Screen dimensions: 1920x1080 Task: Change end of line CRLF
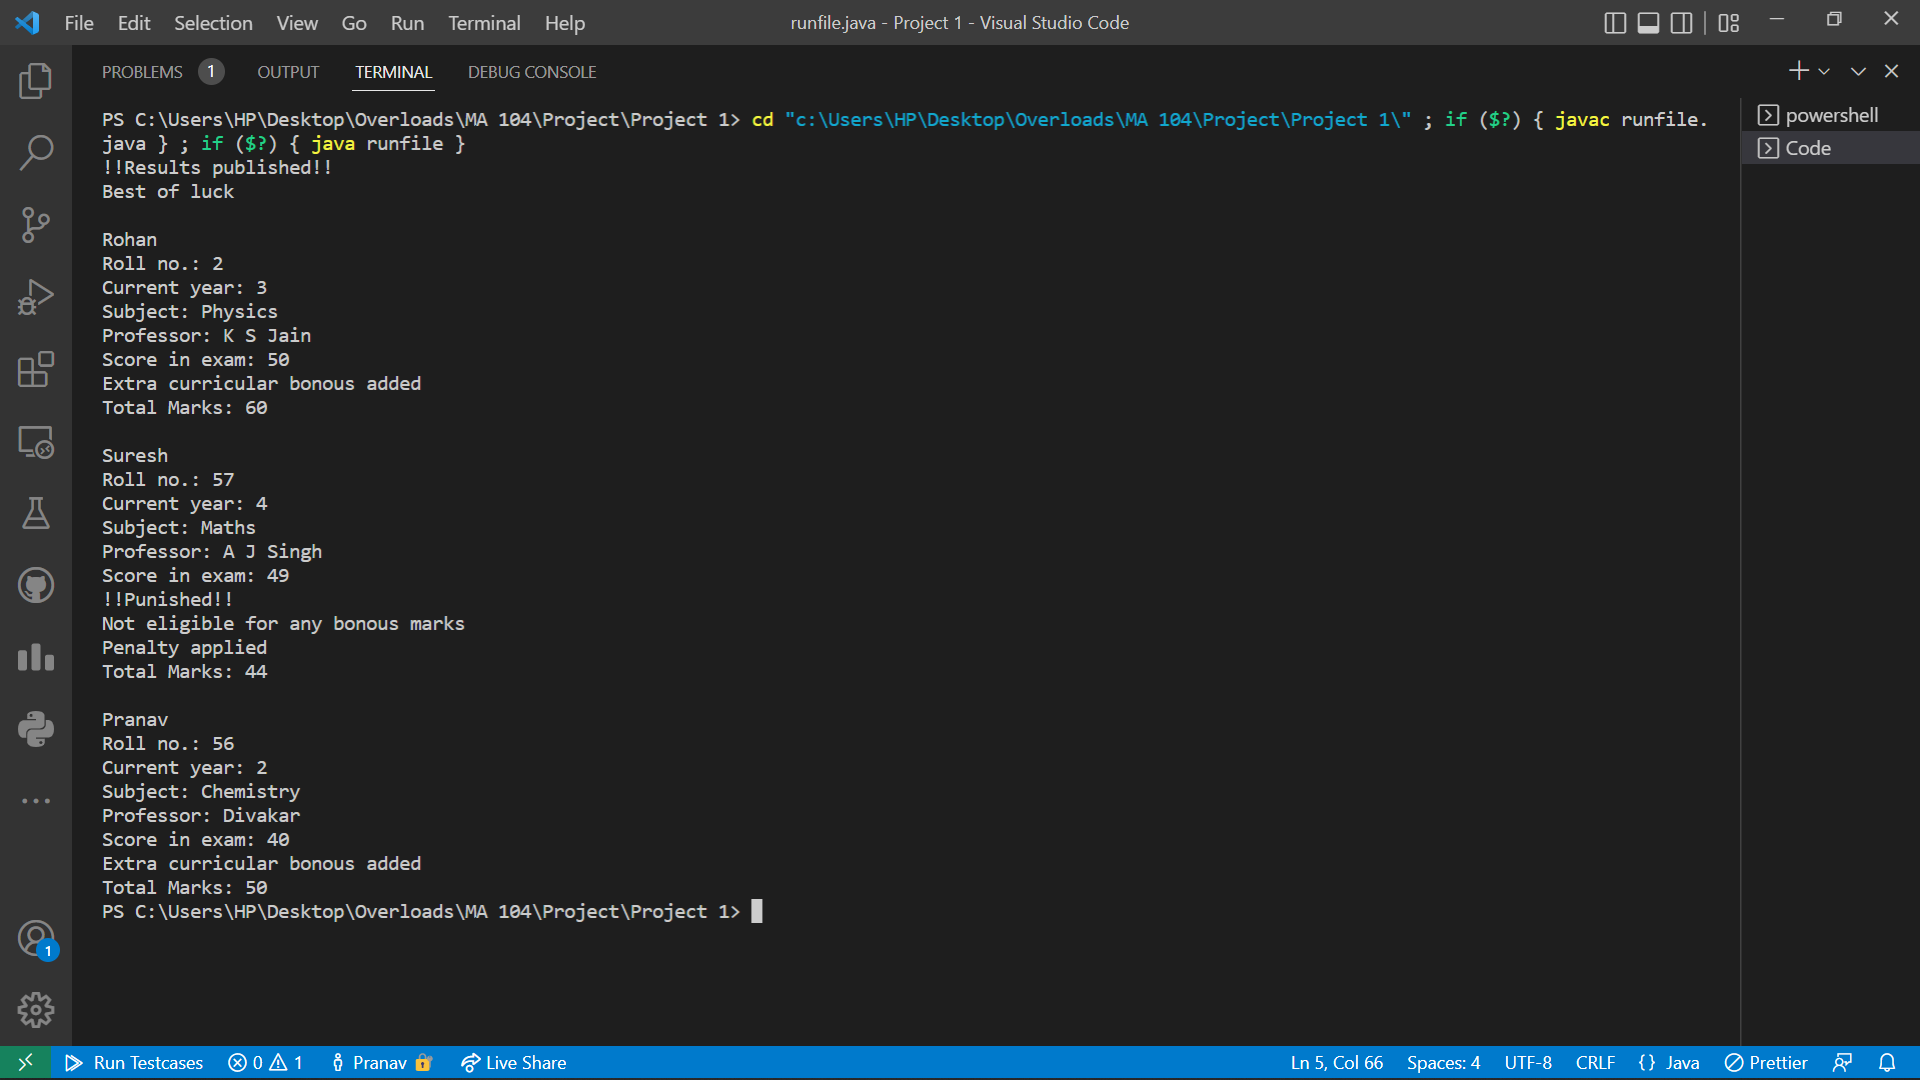(1595, 1063)
